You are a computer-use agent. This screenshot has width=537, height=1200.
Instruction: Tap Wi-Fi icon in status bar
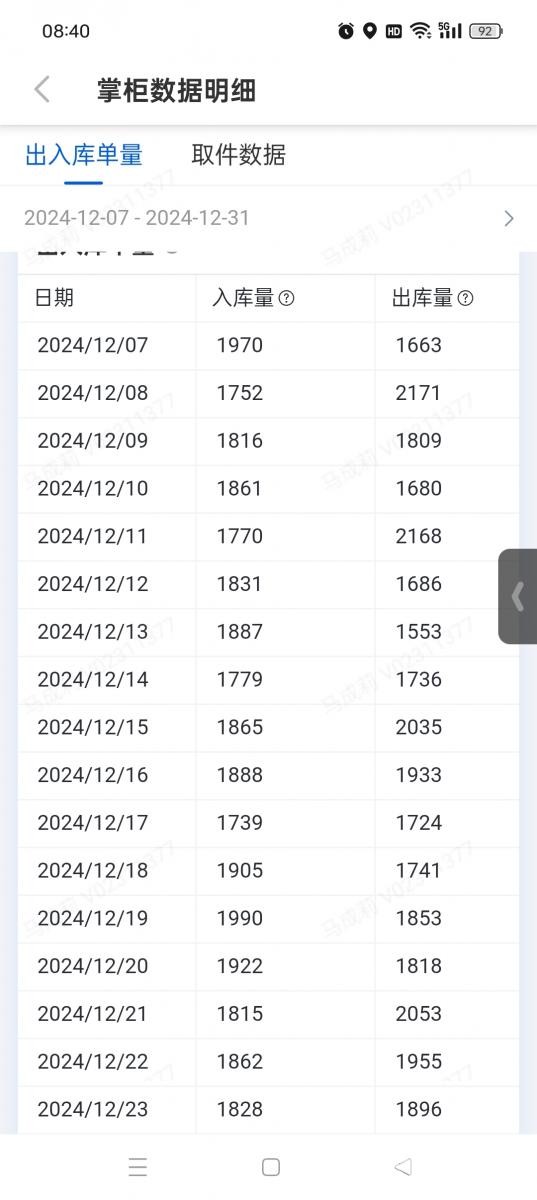tap(421, 31)
